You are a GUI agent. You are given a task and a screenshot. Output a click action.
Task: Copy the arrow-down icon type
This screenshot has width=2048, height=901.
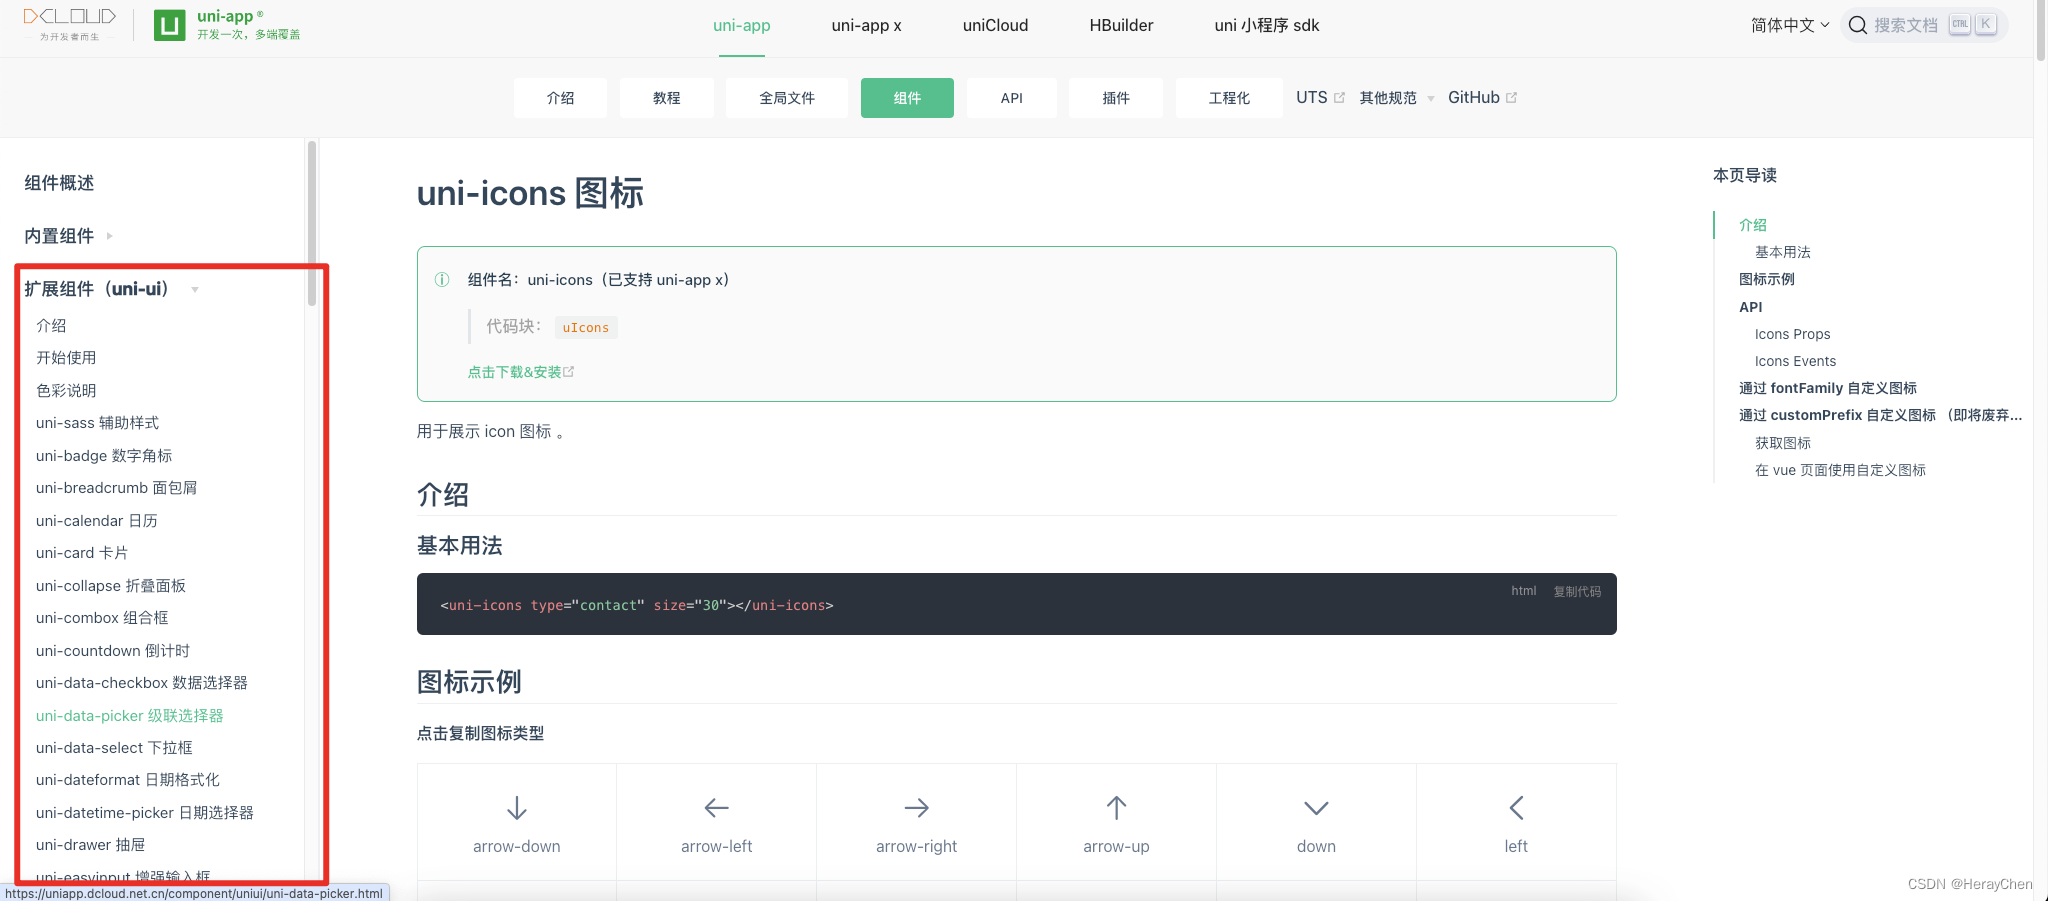516,823
